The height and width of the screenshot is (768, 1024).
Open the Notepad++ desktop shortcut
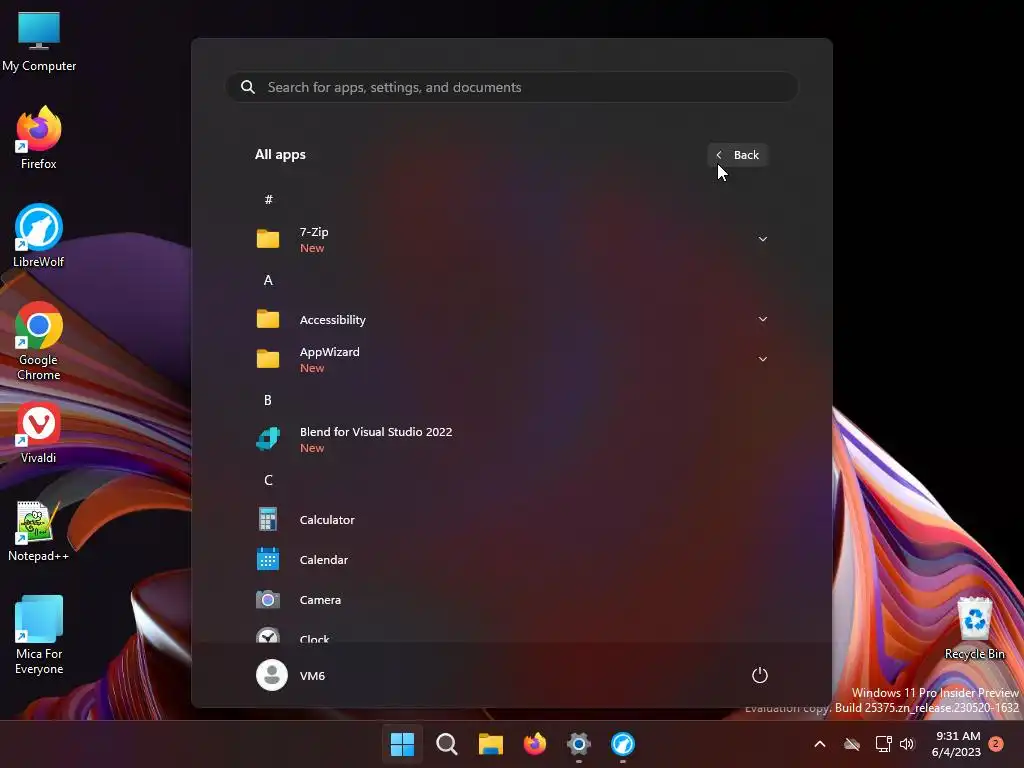pyautogui.click(x=39, y=530)
